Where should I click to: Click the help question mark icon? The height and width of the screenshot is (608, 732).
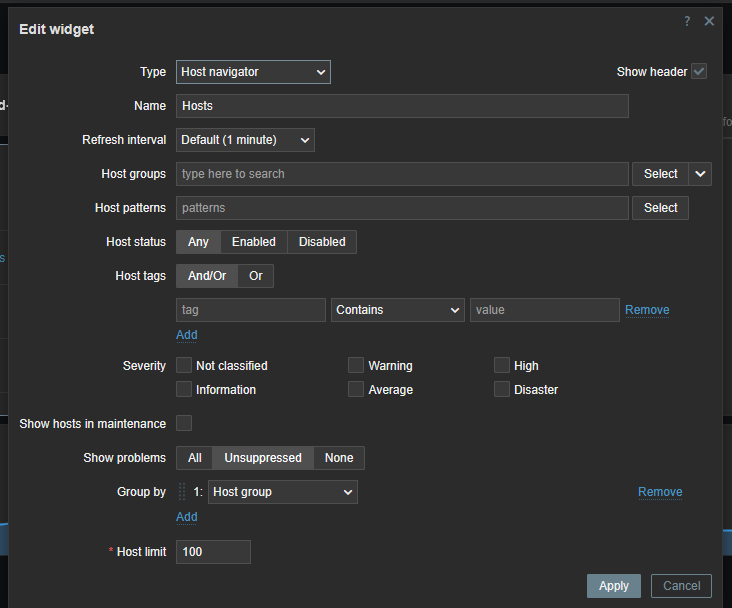tap(687, 21)
